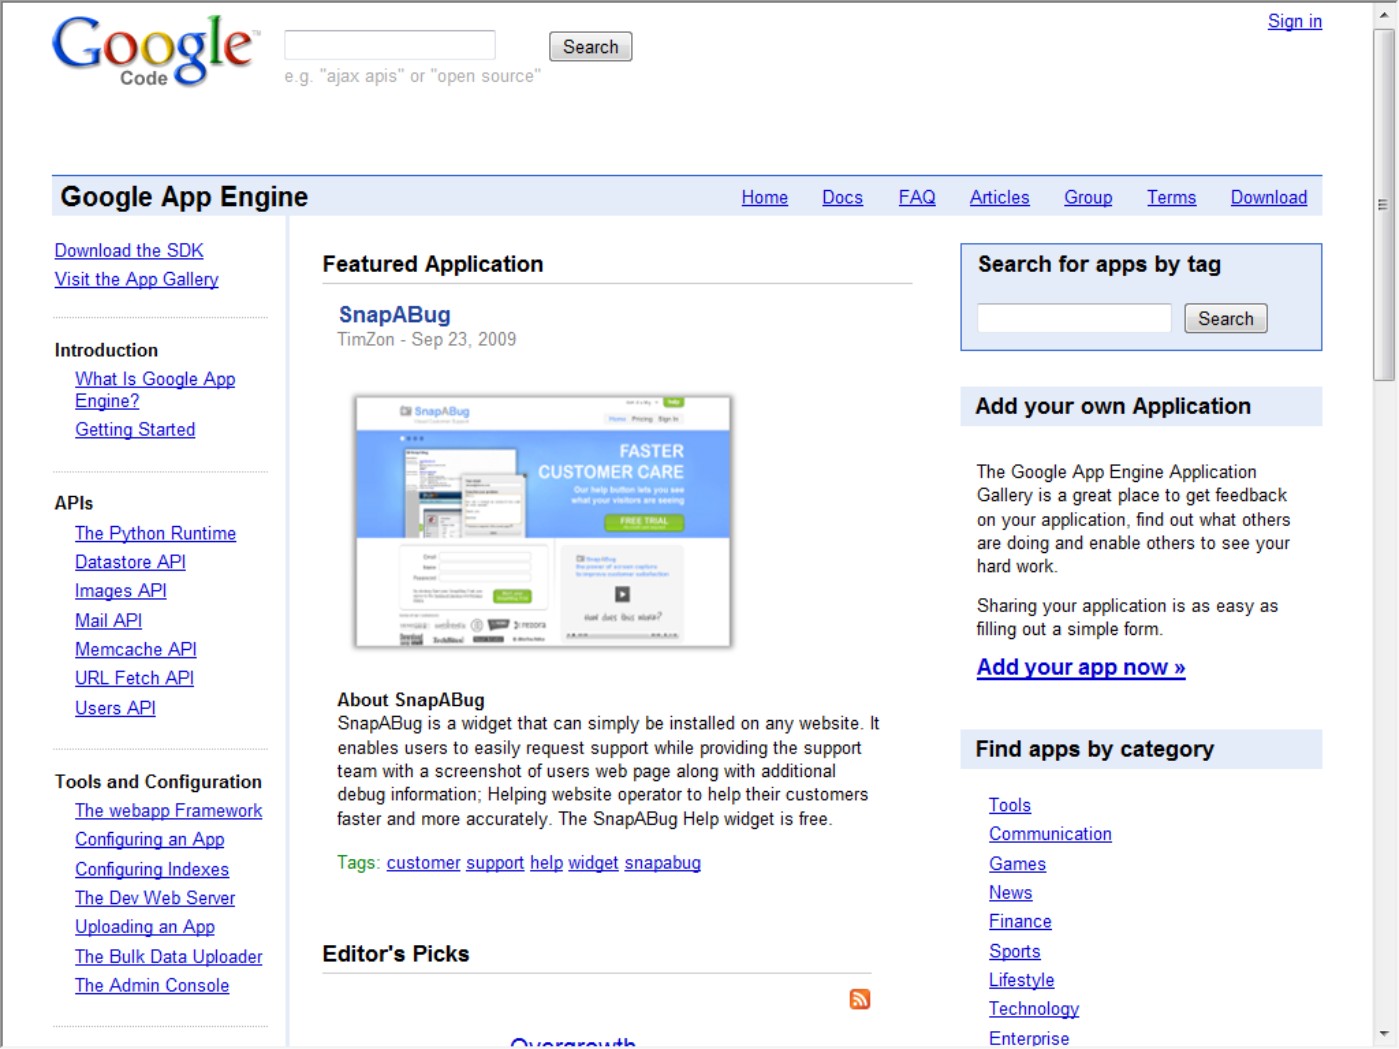Browse the Technology category
Viewport: 1399px width, 1049px height.
pyautogui.click(x=1034, y=1010)
